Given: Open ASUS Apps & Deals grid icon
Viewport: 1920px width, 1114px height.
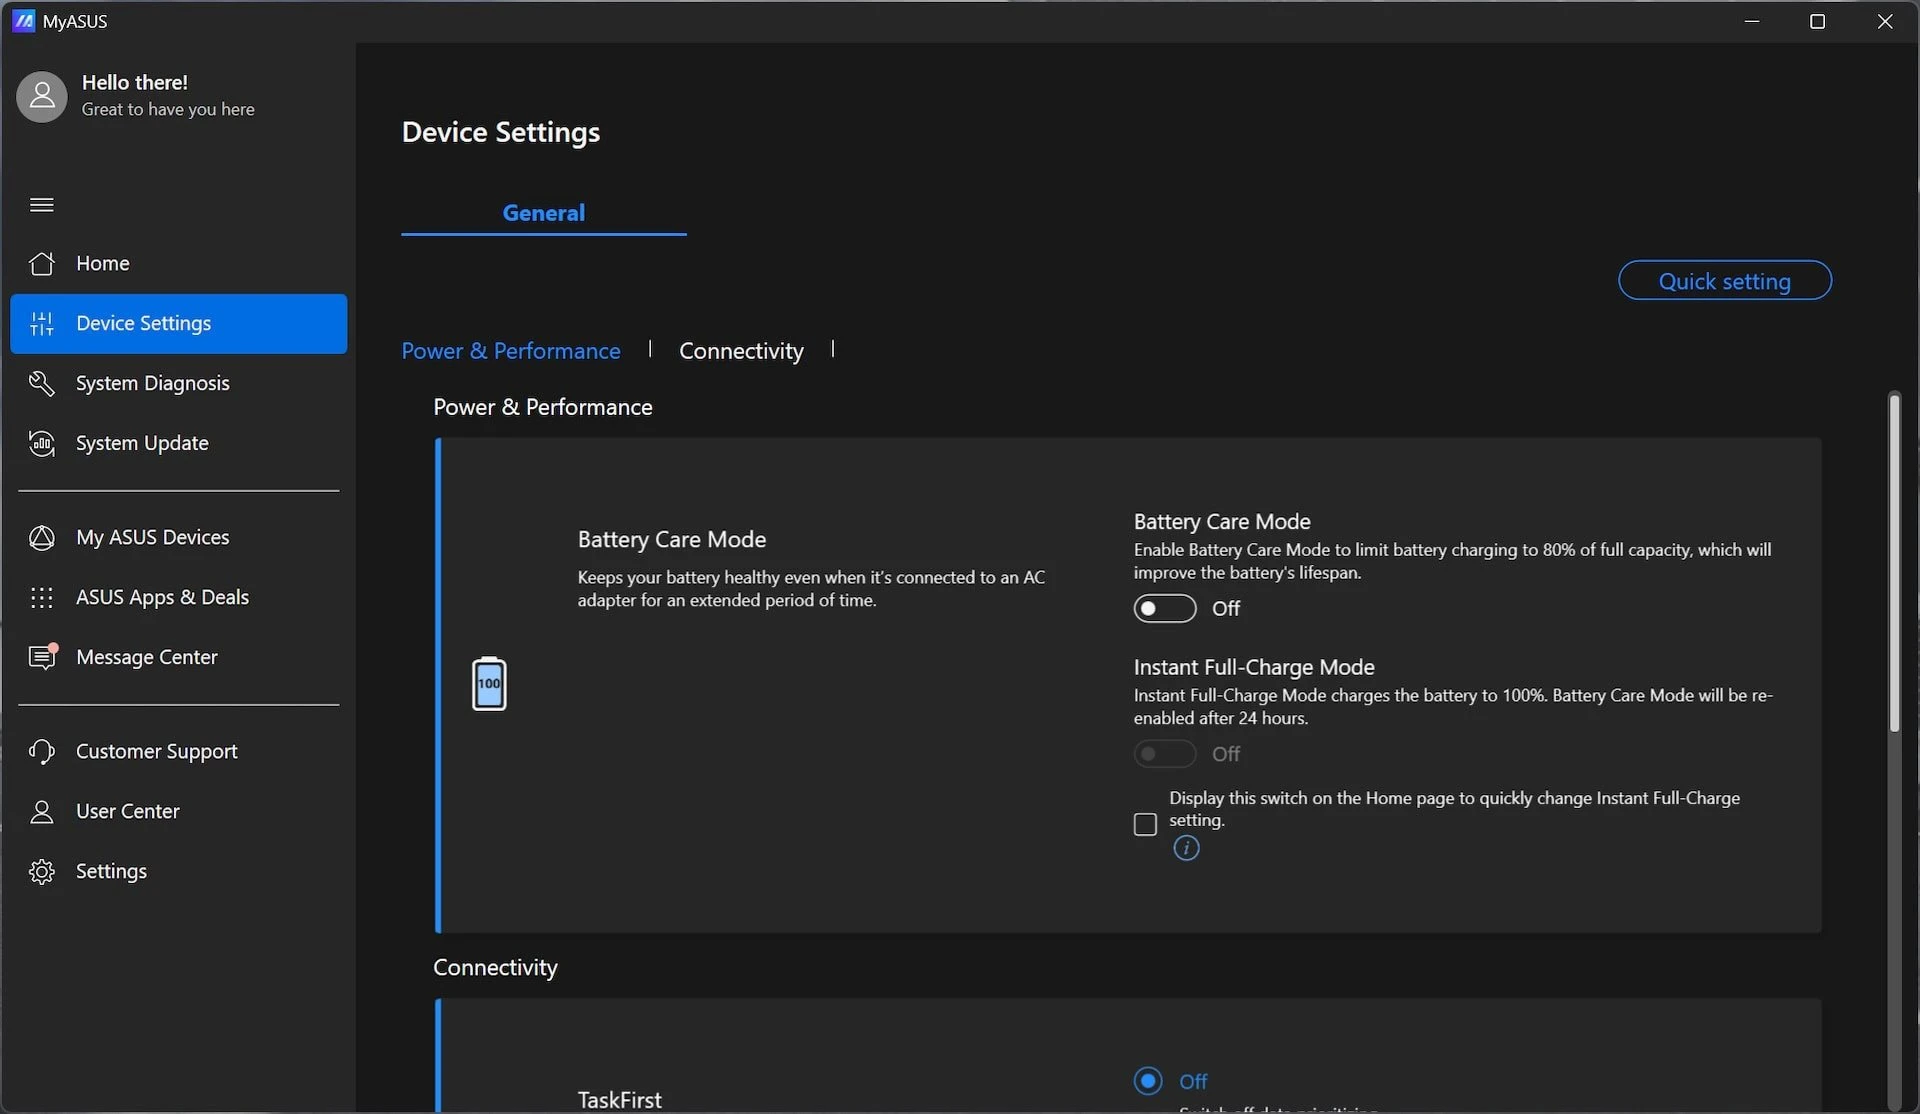Looking at the screenshot, I should pos(41,597).
